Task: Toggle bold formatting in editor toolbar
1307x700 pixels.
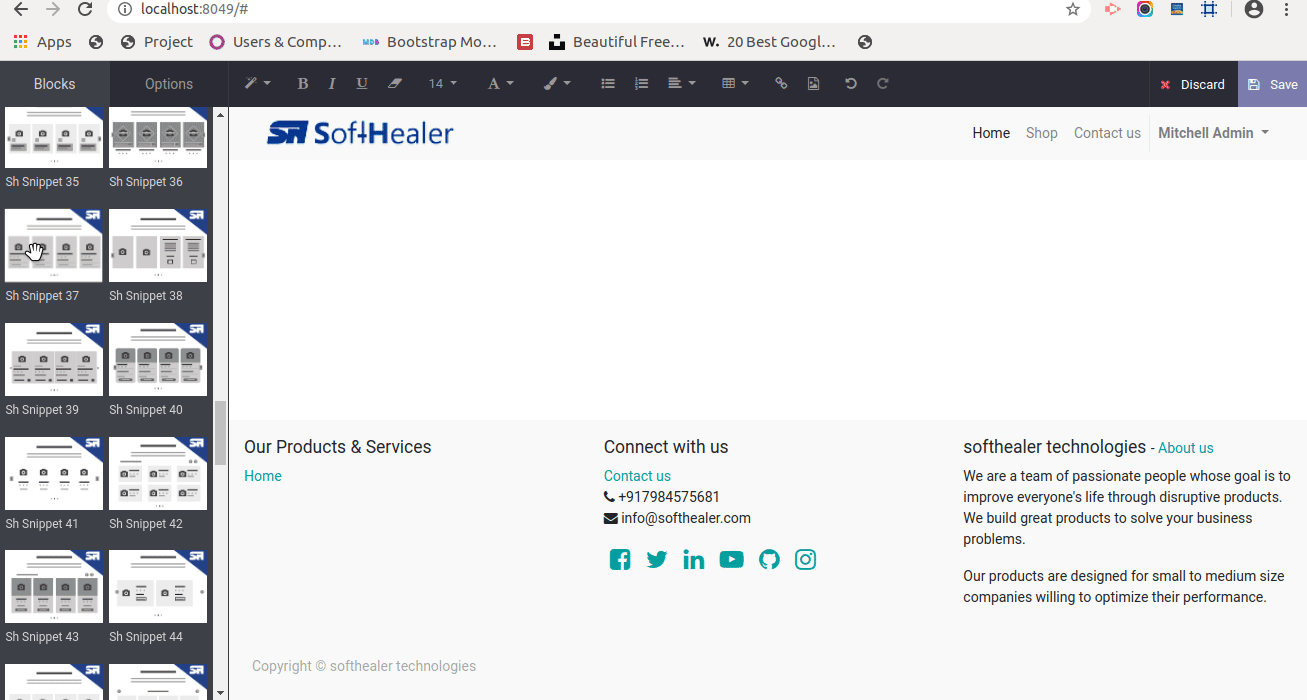Action: [302, 84]
